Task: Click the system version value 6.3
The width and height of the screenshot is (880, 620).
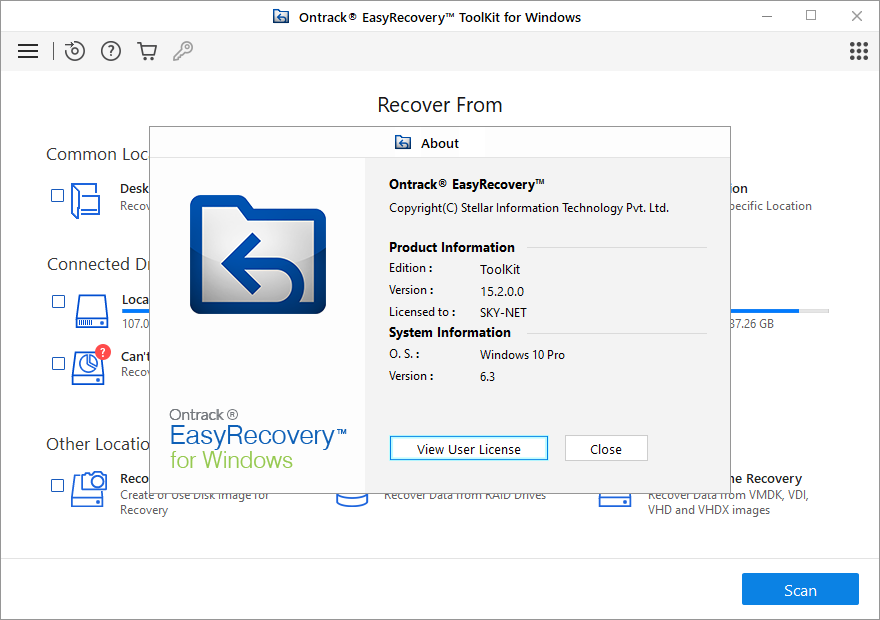Action: [x=487, y=376]
